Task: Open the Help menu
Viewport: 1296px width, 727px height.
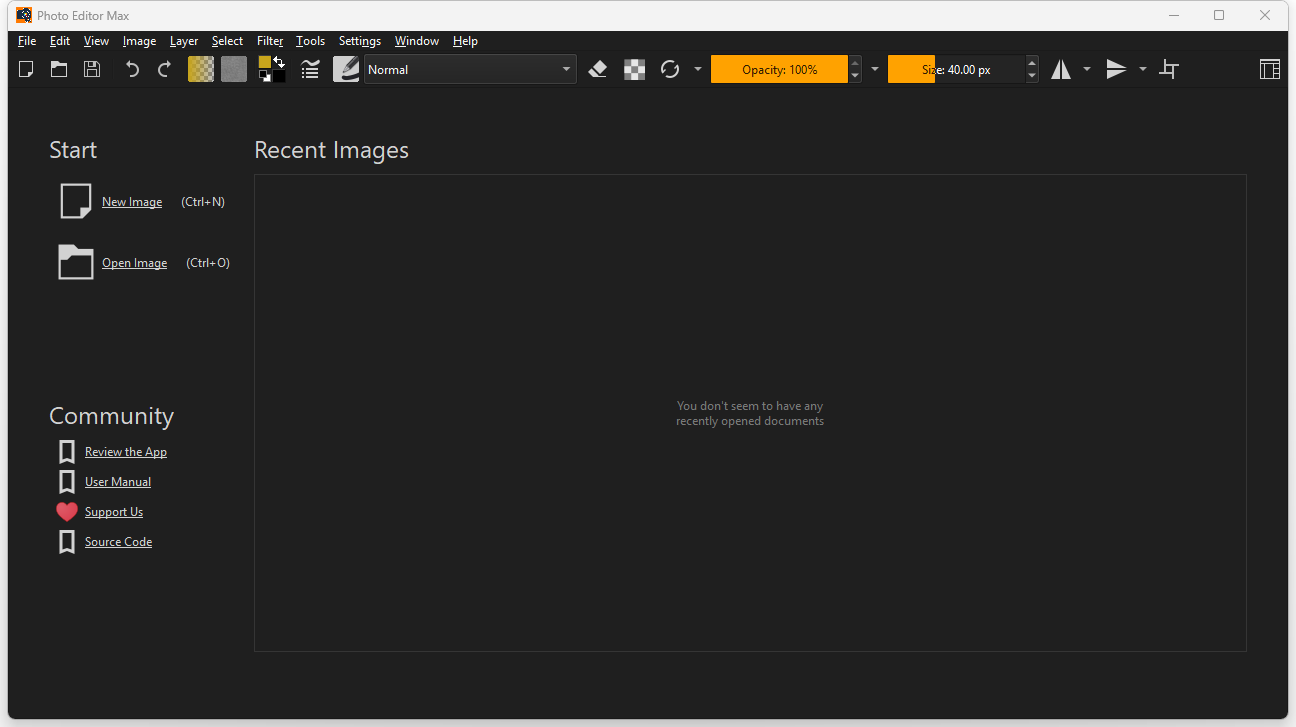Action: click(465, 41)
